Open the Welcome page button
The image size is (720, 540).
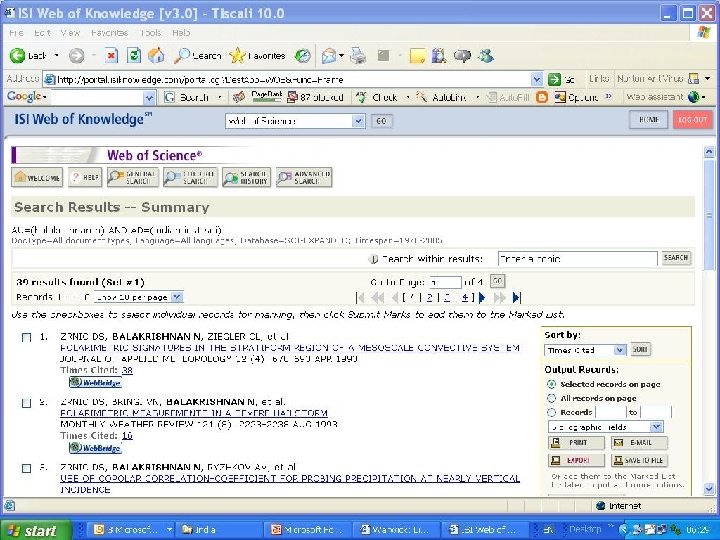[37, 178]
